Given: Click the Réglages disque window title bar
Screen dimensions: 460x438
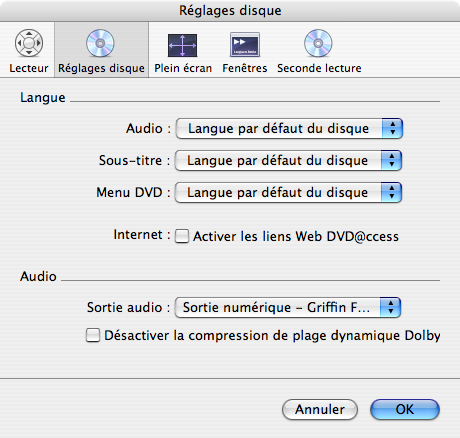Looking at the screenshot, I should coord(230,10).
